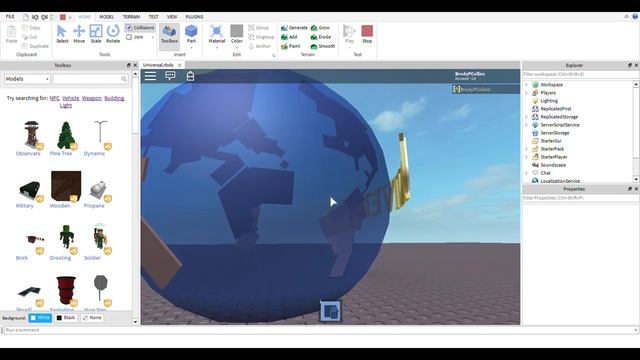Click the Vehicle search suggestion link
Viewport: 640px width, 360px height.
click(x=71, y=98)
